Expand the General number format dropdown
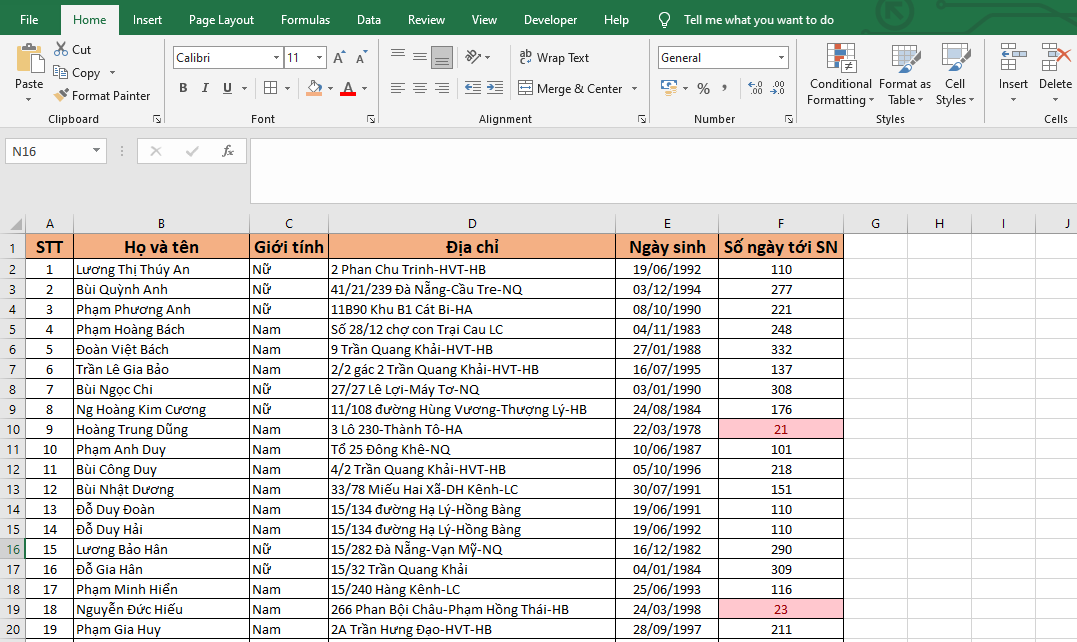The width and height of the screenshot is (1077, 642). tap(781, 58)
